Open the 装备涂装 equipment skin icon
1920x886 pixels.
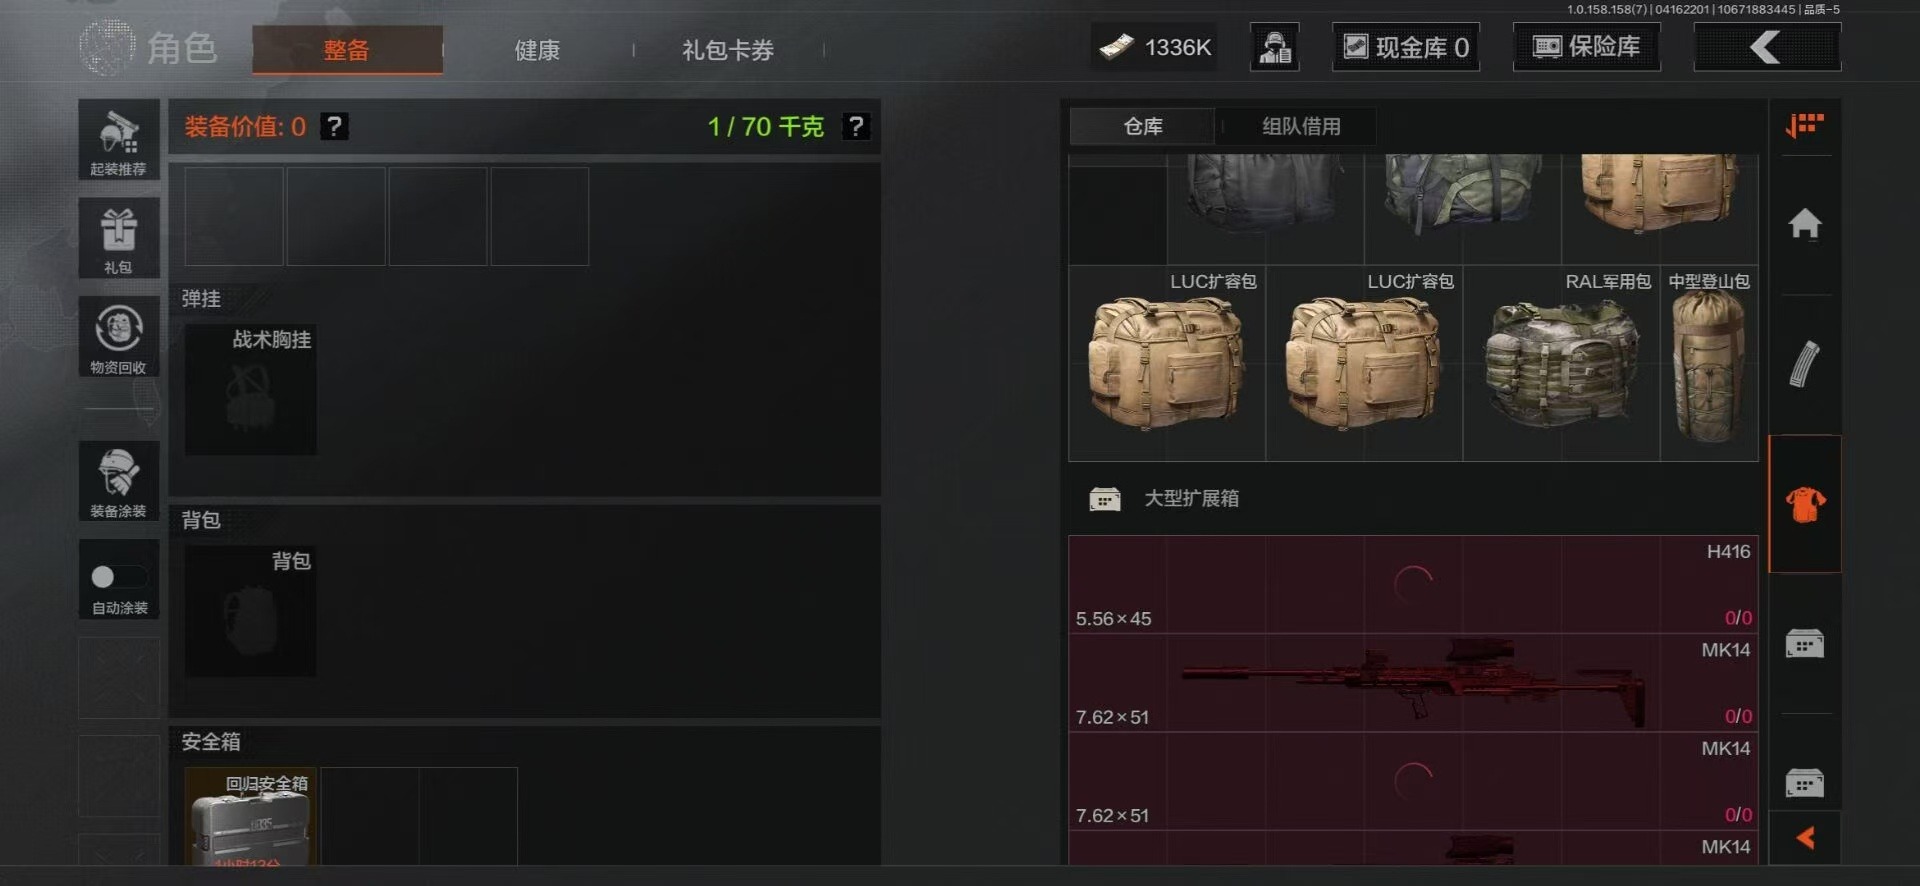[119, 481]
